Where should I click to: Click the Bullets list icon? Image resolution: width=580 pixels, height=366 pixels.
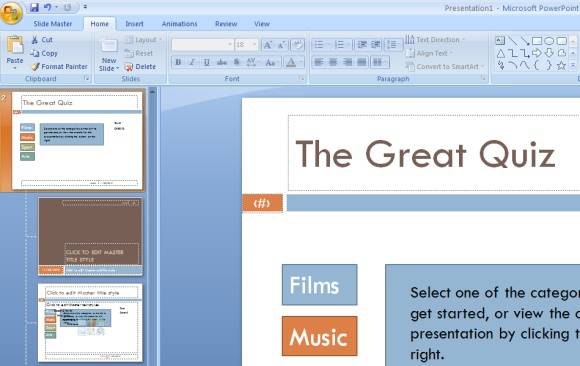[318, 45]
